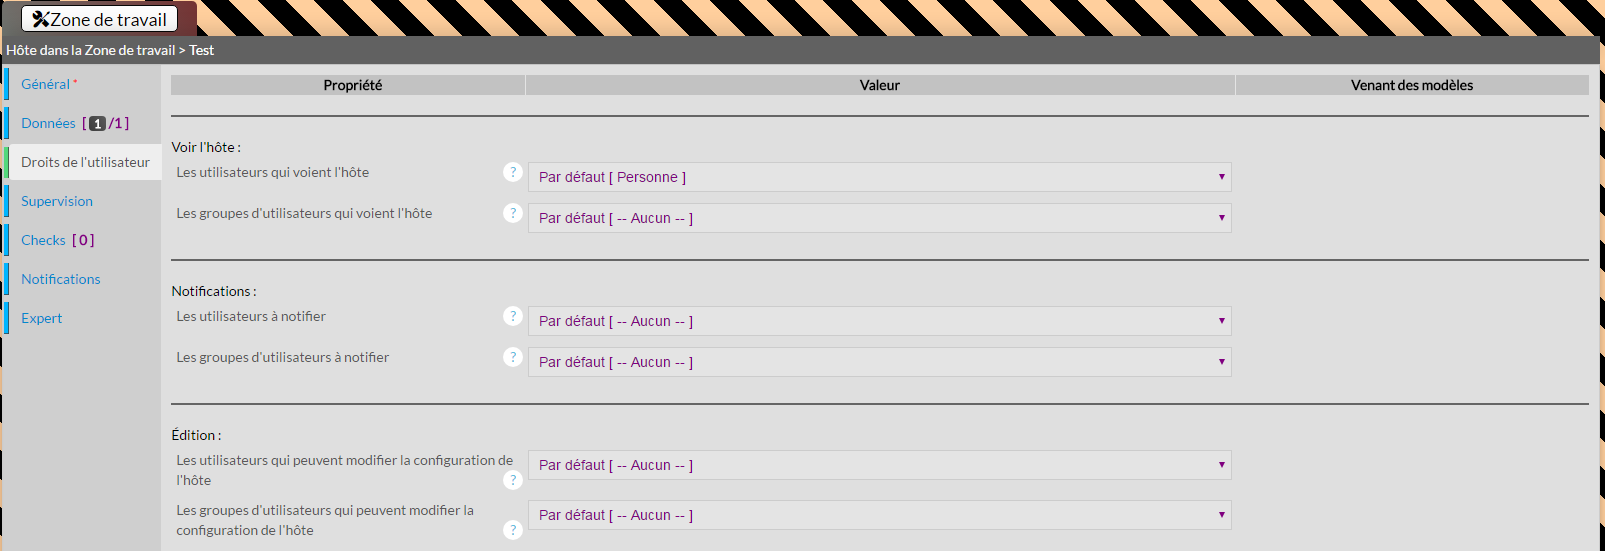Open the Données tab
Screen dimensions: 1605x551
coord(49,123)
